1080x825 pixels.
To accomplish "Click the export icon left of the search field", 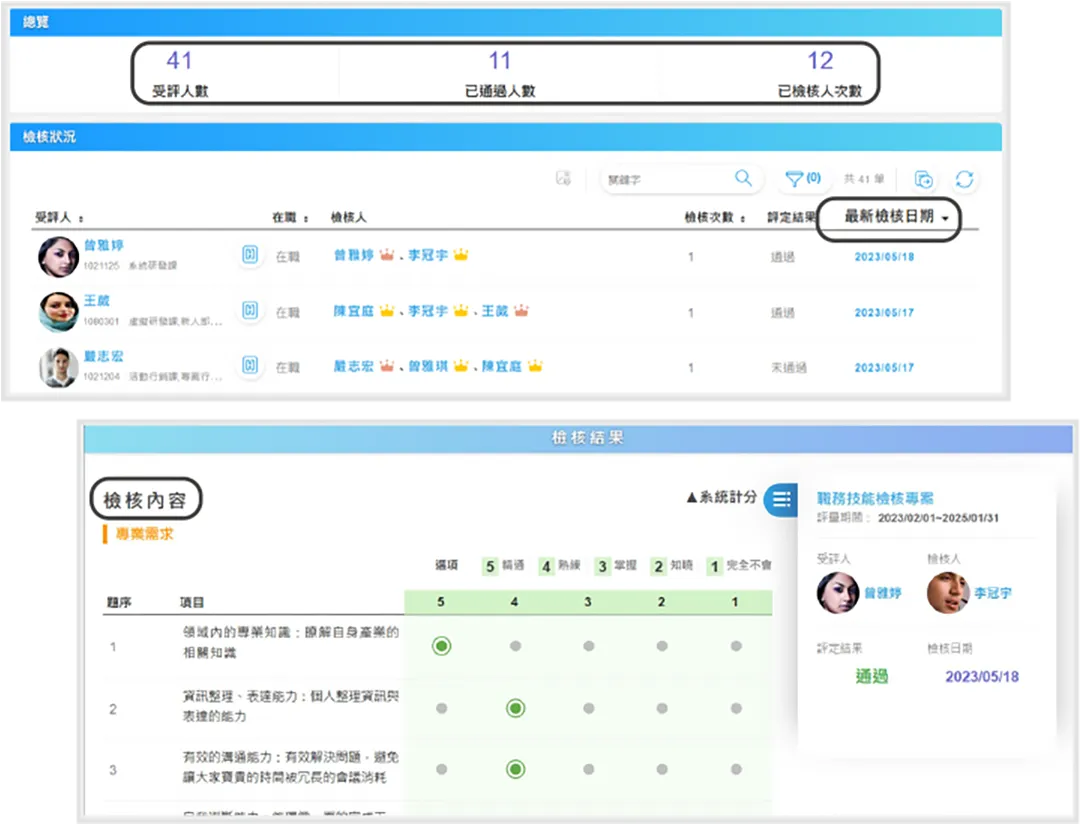I will [565, 178].
